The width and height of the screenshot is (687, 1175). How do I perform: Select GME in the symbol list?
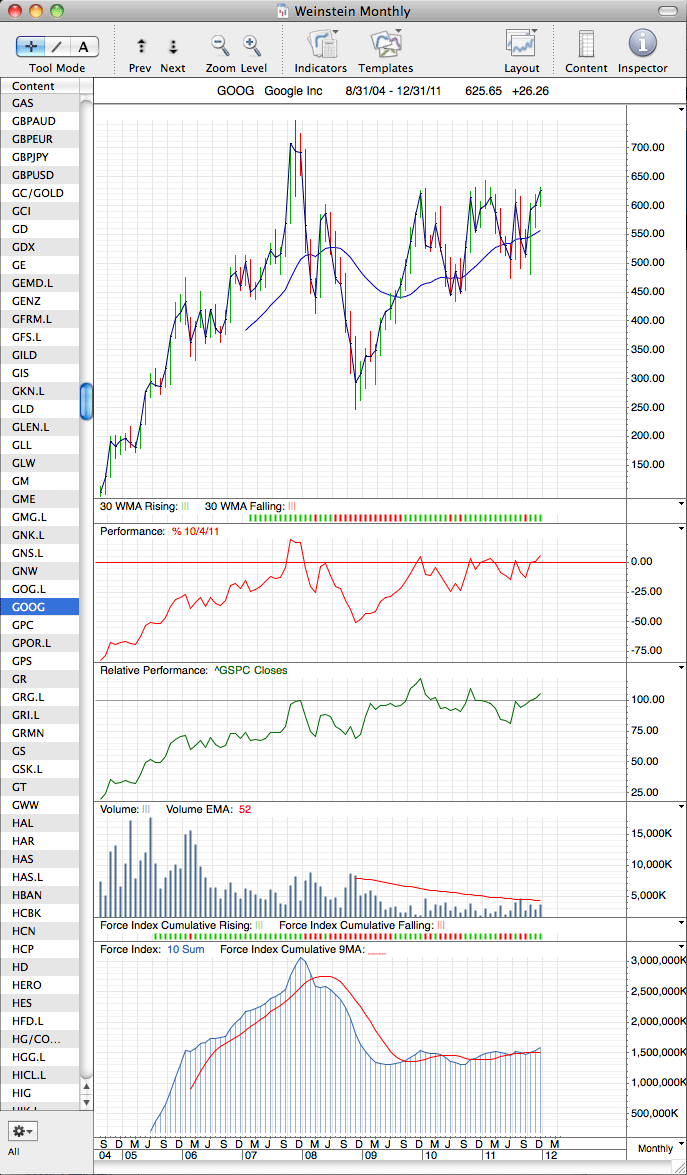pos(39,498)
